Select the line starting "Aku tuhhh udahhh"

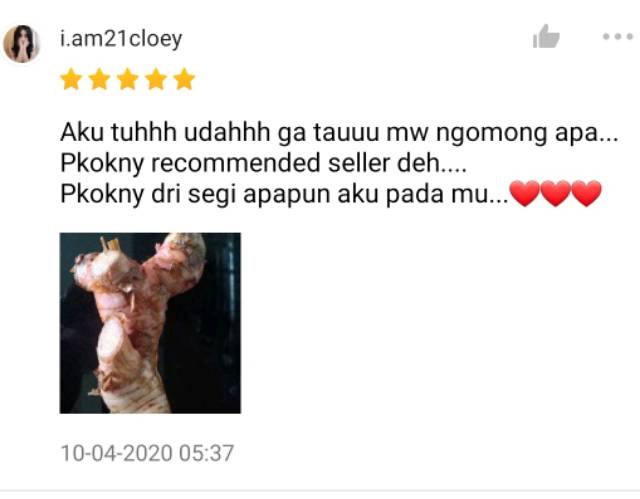coord(339,133)
